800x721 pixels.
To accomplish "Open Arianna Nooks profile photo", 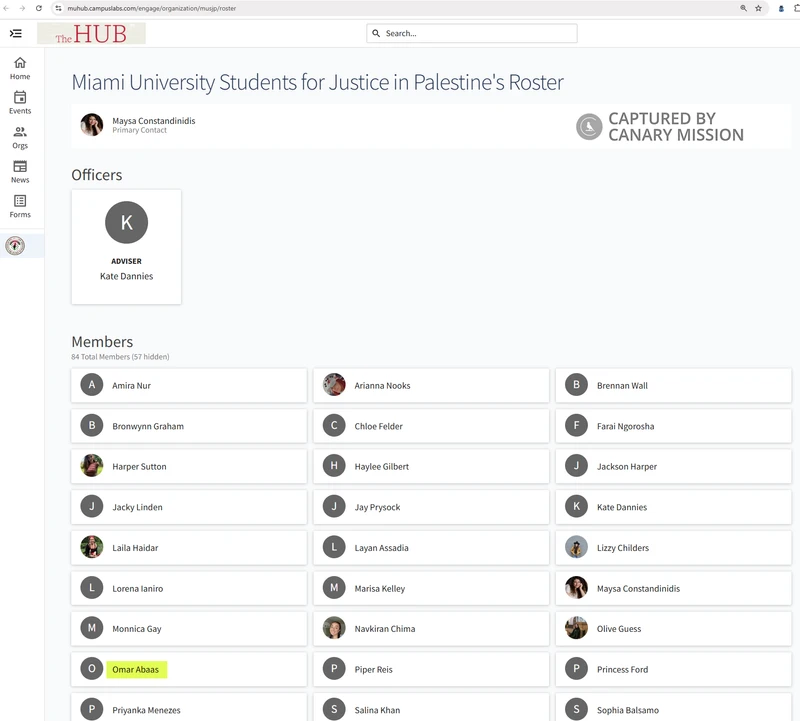I will click(334, 385).
